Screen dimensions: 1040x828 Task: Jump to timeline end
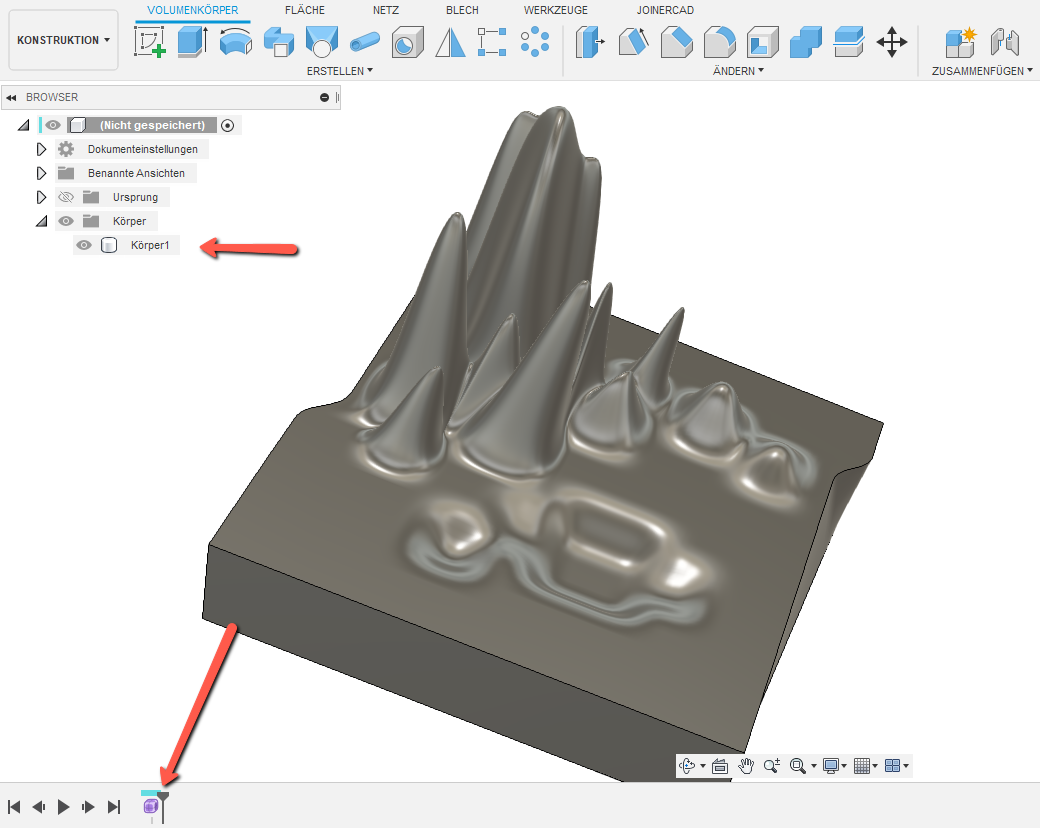click(x=114, y=807)
